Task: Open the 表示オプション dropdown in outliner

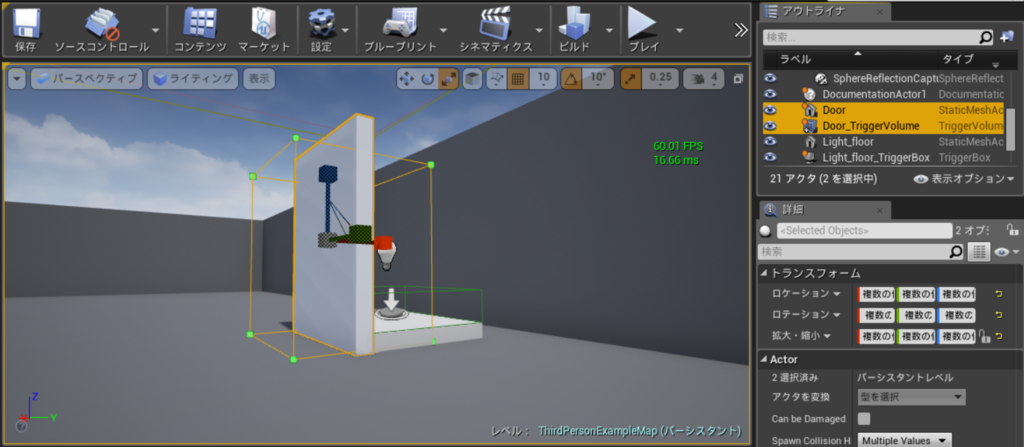Action: pos(965,178)
